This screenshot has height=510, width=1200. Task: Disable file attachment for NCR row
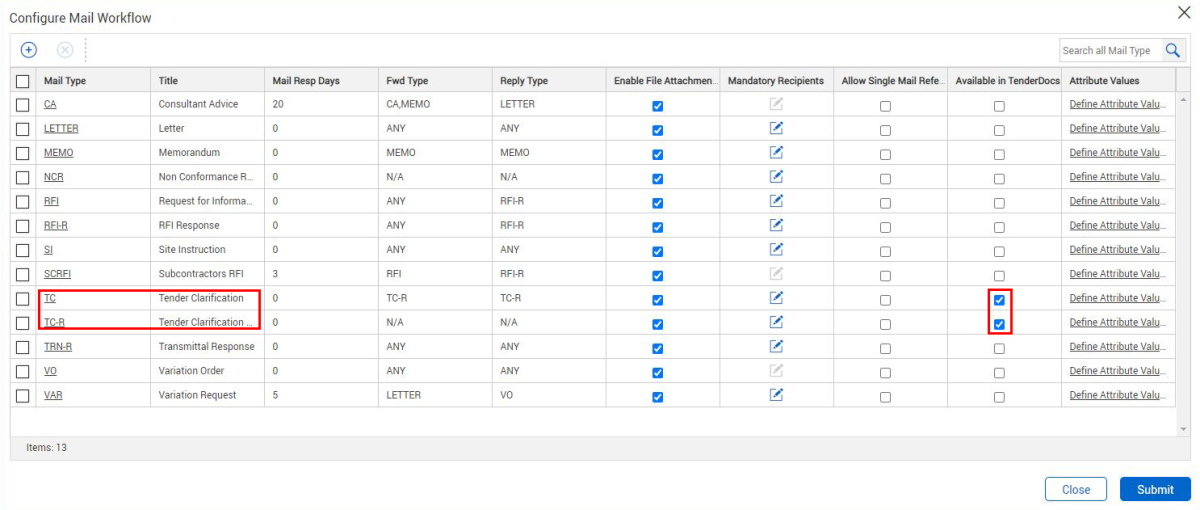point(657,179)
